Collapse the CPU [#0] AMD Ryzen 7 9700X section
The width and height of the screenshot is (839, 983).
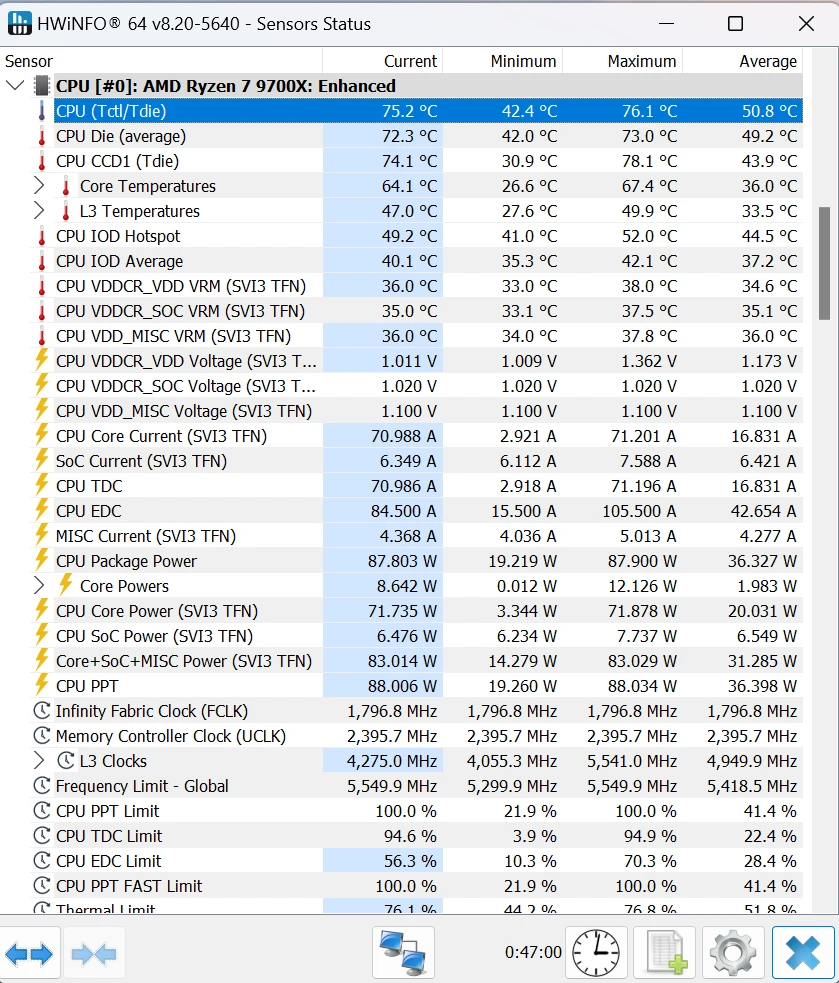coord(15,86)
